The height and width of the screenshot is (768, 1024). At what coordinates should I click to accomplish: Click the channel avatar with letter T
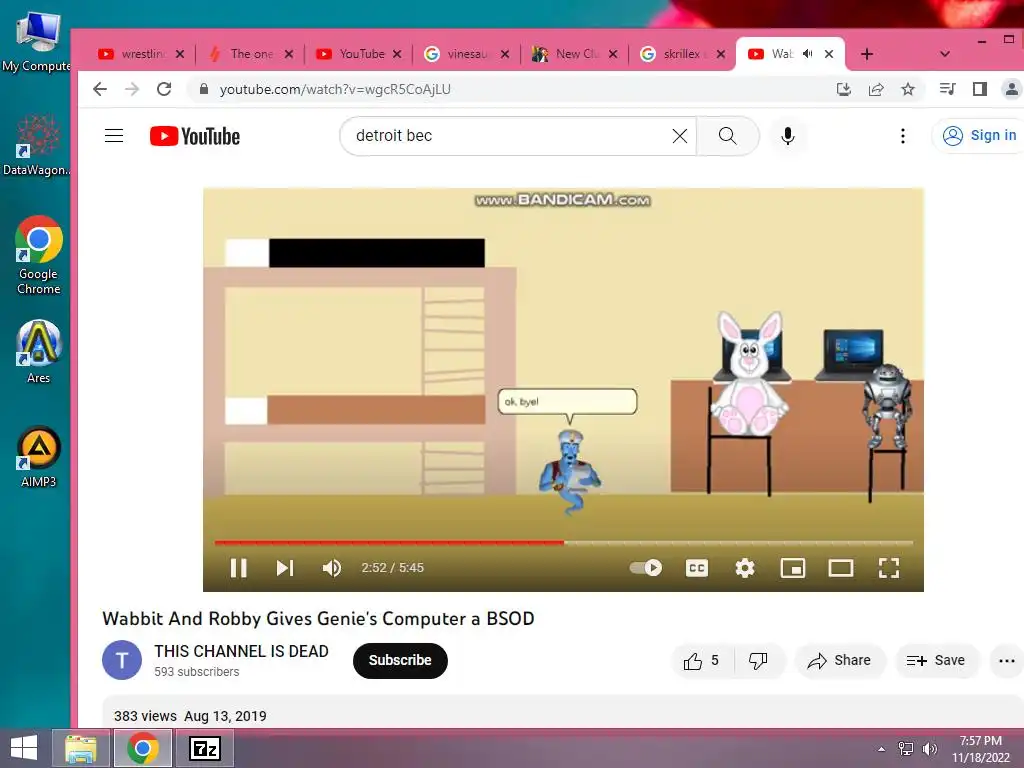[121, 660]
